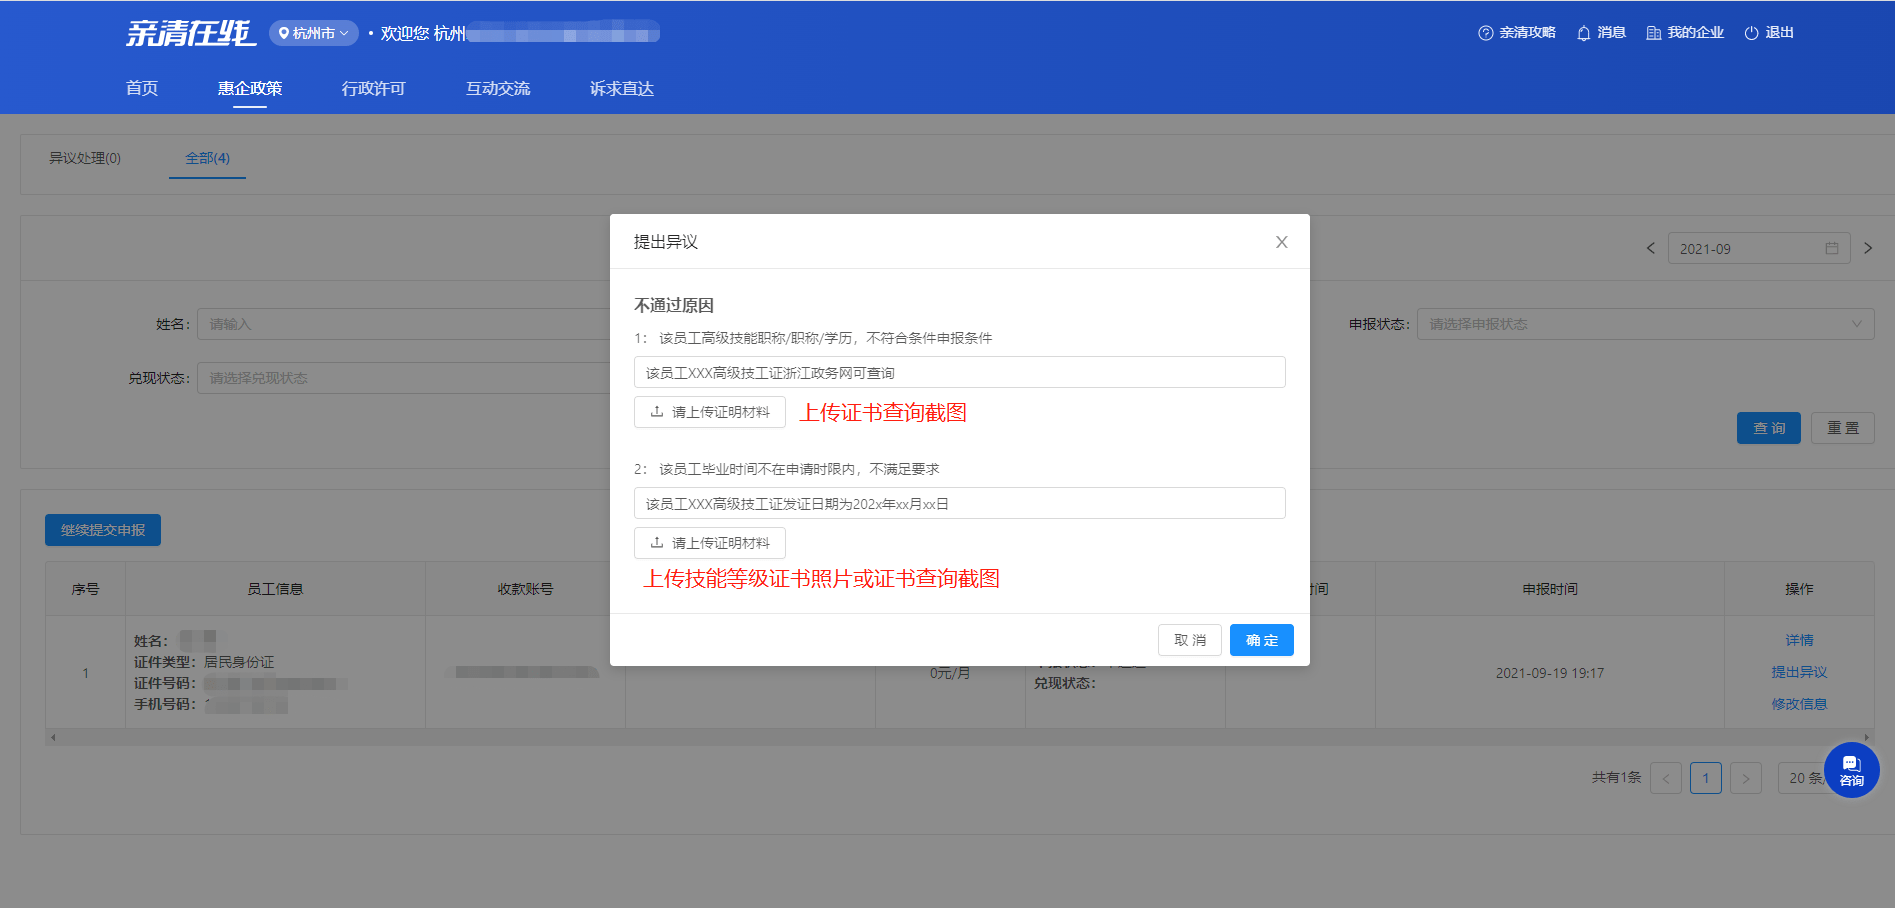Viewport: 1895px width, 908px height.
Task: Expand the 杭州市 city selector
Action: (x=313, y=33)
